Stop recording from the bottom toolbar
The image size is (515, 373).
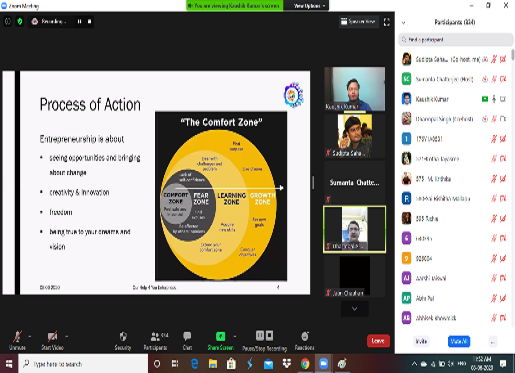coord(269,335)
